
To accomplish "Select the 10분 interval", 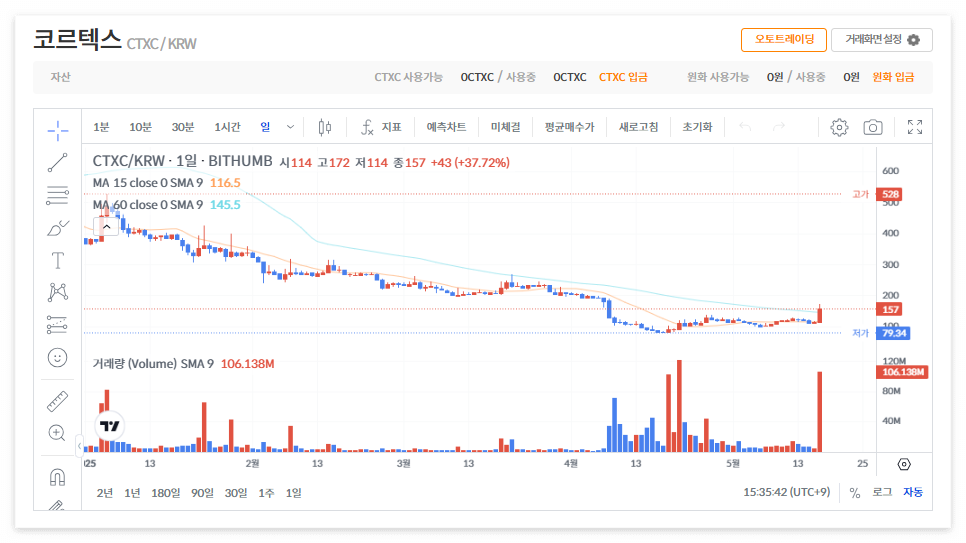I will click(140, 127).
